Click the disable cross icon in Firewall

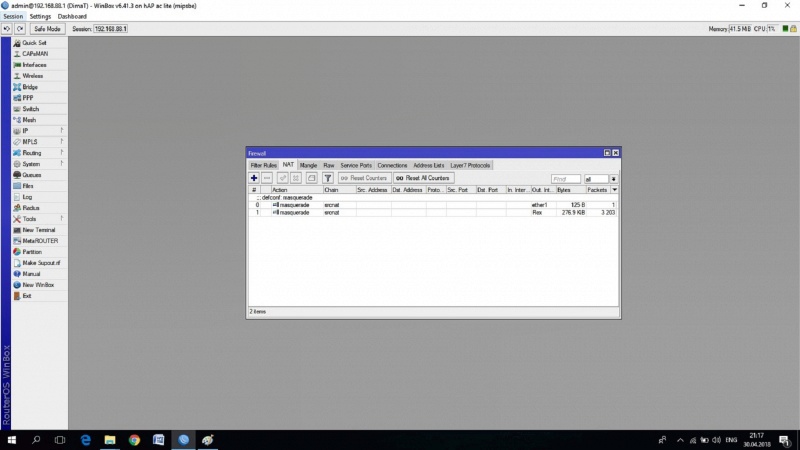point(296,178)
